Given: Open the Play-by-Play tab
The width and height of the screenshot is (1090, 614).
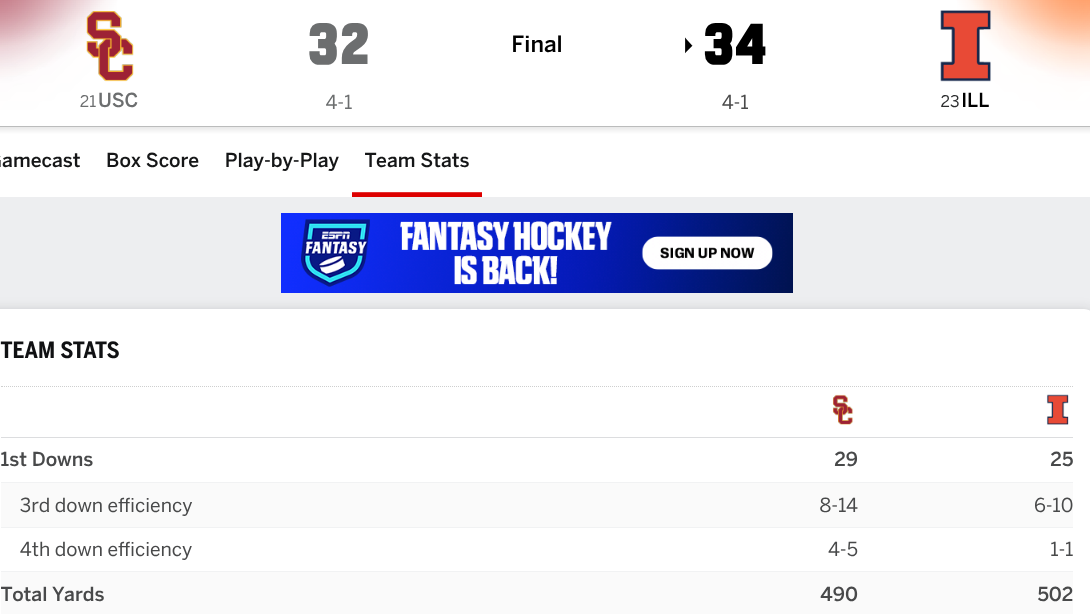Looking at the screenshot, I should (x=282, y=160).
